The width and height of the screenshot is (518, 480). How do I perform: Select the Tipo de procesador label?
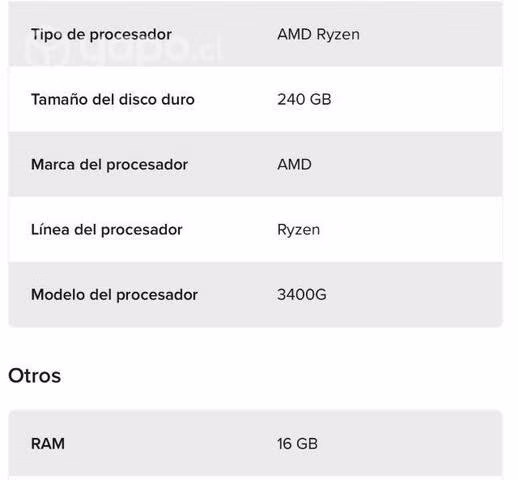point(101,35)
